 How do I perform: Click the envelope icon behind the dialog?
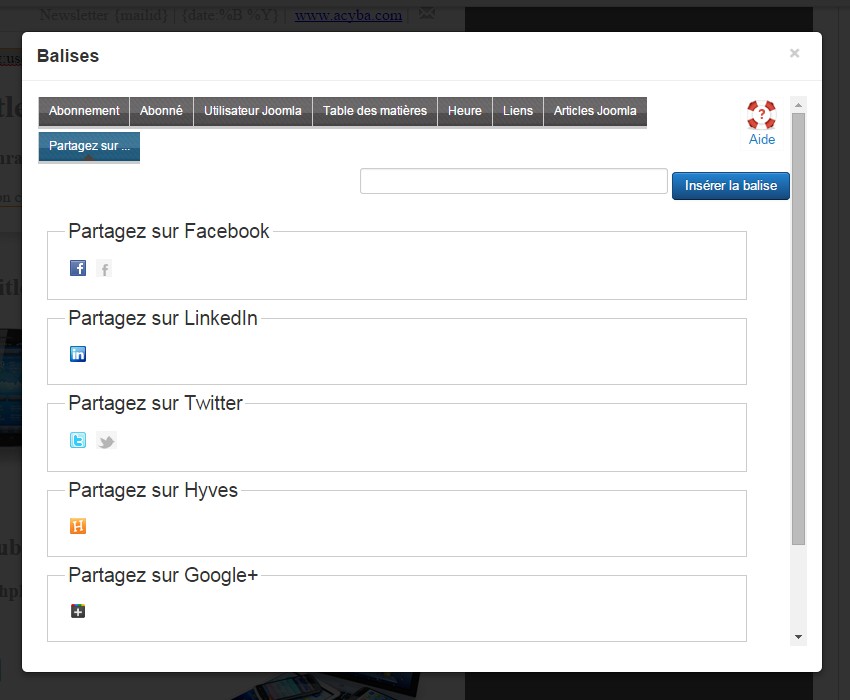(427, 12)
